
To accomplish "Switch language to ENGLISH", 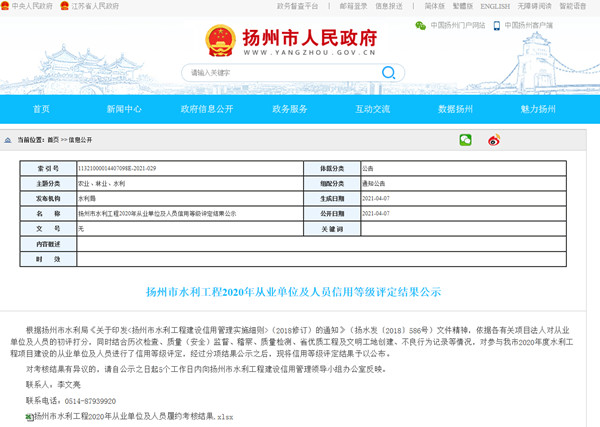I will click(494, 5).
